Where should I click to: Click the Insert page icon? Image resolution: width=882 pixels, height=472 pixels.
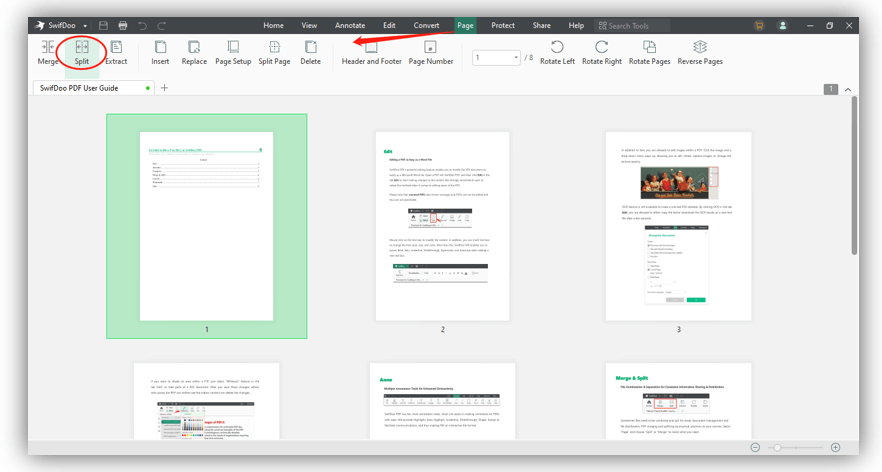(x=160, y=52)
